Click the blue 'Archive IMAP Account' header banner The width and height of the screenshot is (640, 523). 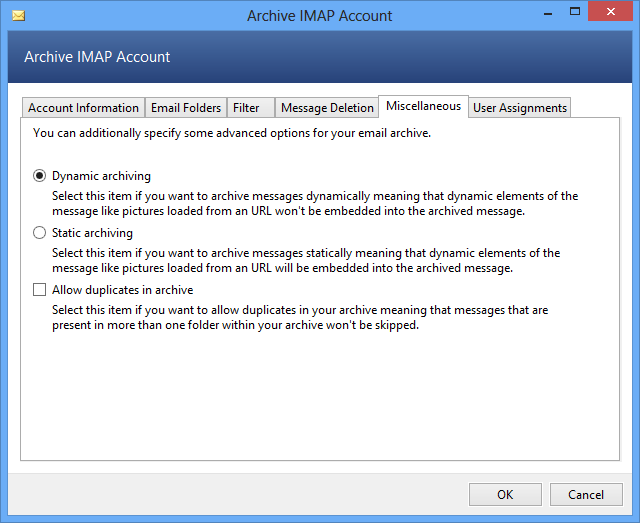(320, 57)
